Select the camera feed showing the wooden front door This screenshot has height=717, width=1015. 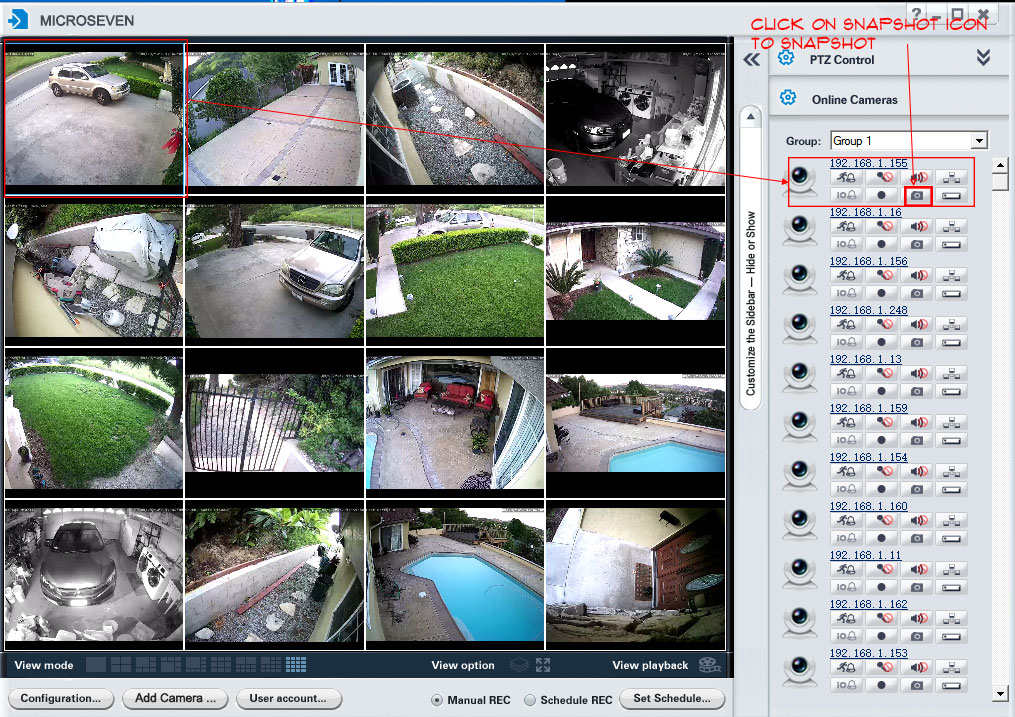coord(636,575)
